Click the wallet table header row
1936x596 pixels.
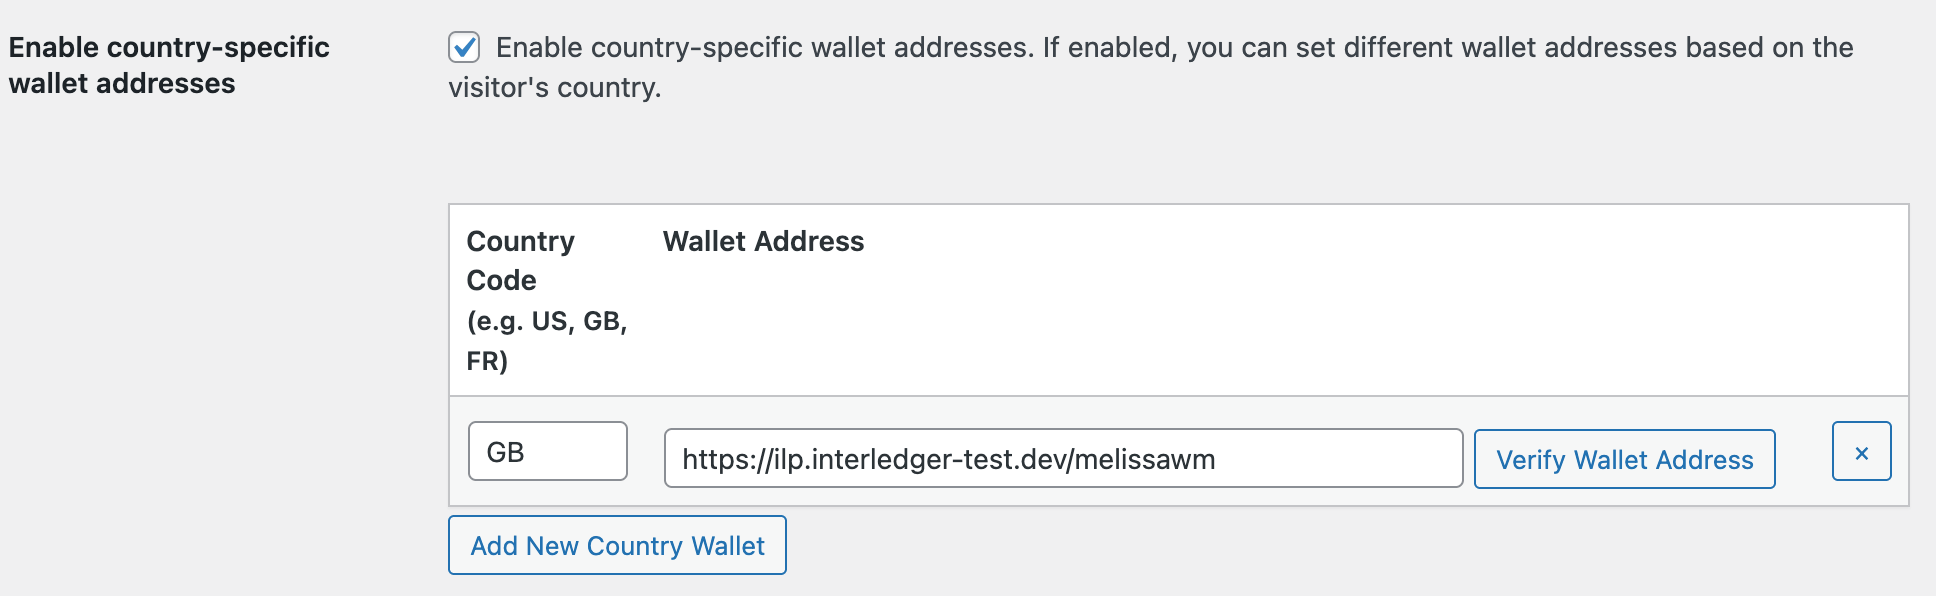point(1100,300)
